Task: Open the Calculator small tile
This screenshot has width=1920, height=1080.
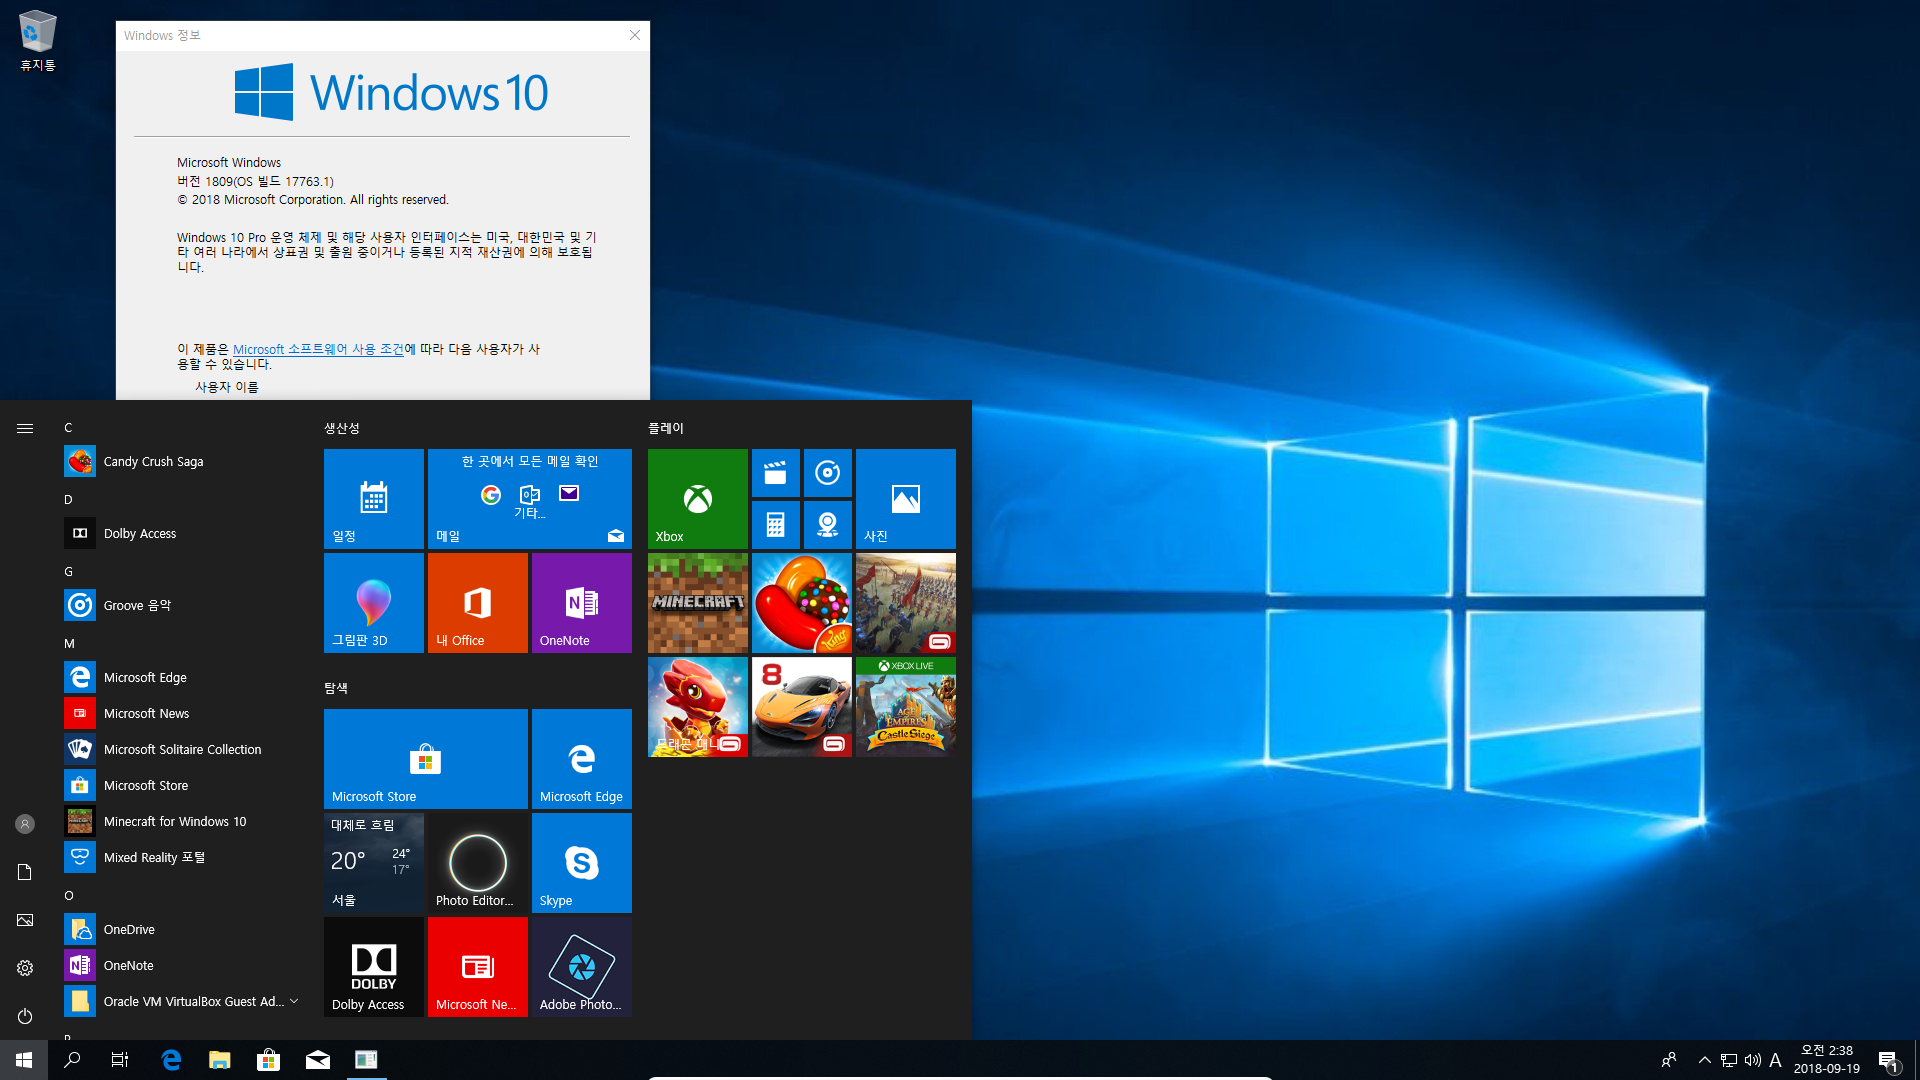Action: [x=776, y=525]
